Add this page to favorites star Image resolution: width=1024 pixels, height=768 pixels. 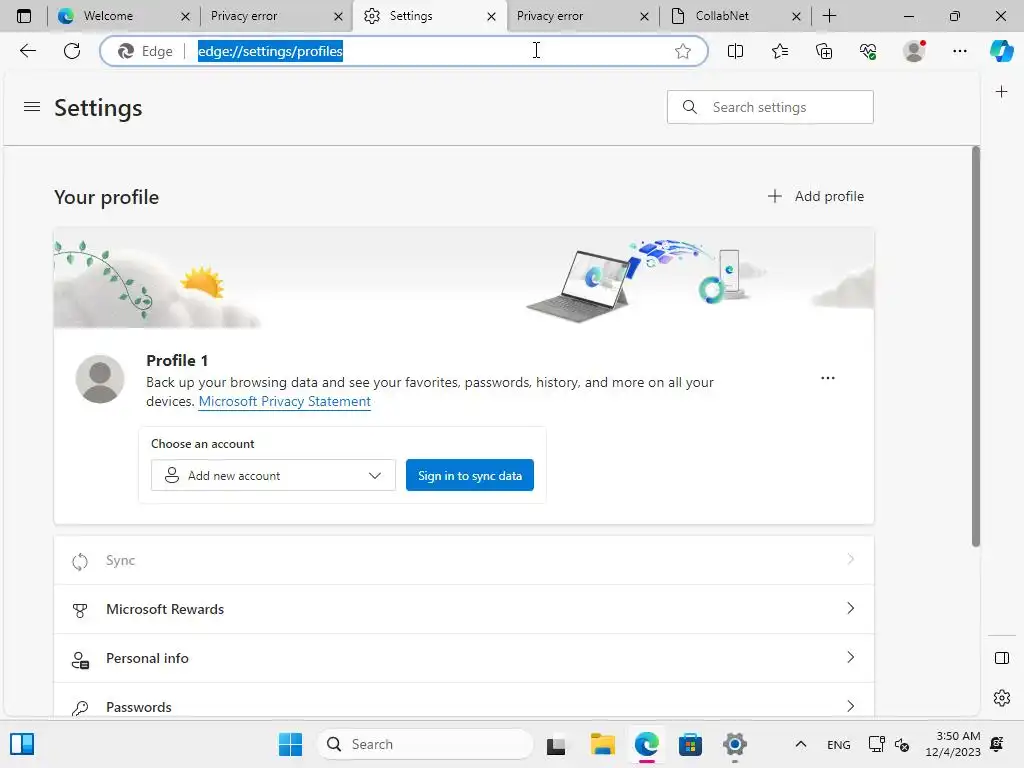[682, 51]
